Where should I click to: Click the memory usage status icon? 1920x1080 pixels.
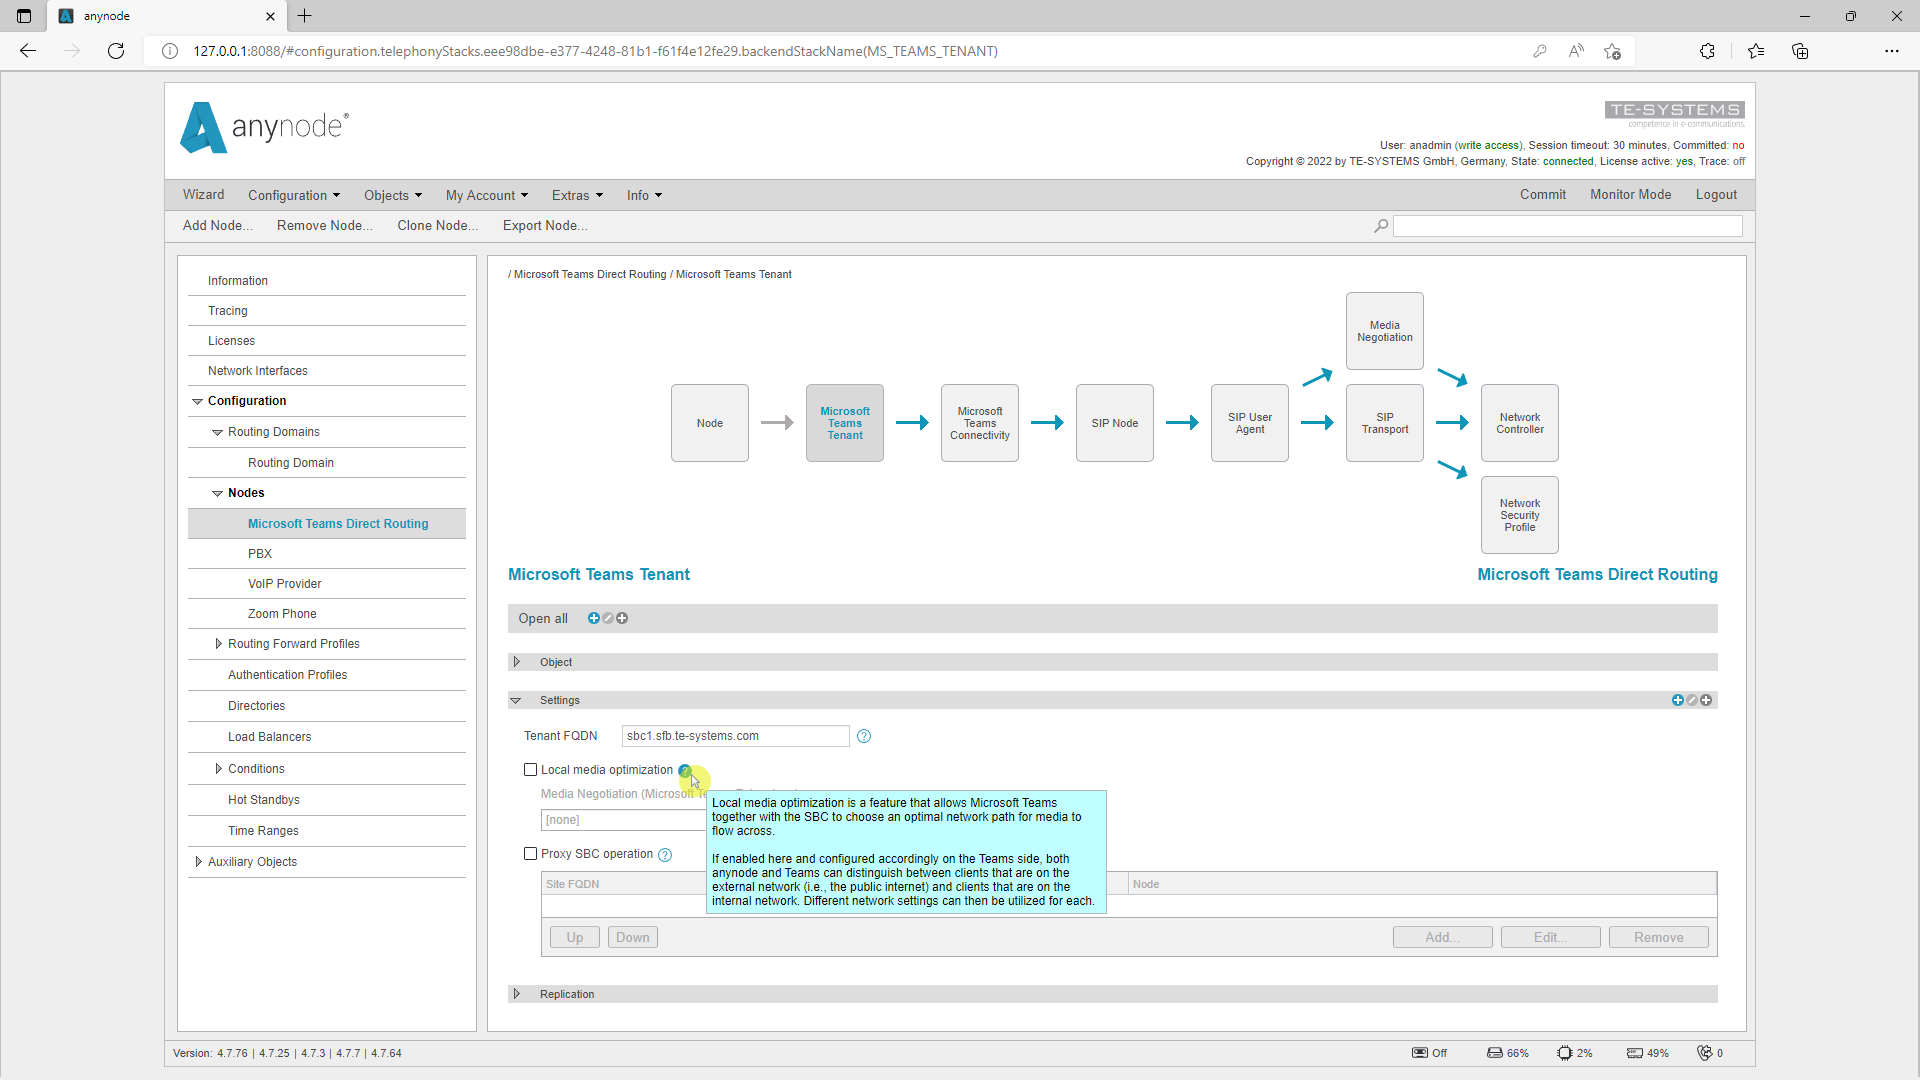coord(1635,1053)
